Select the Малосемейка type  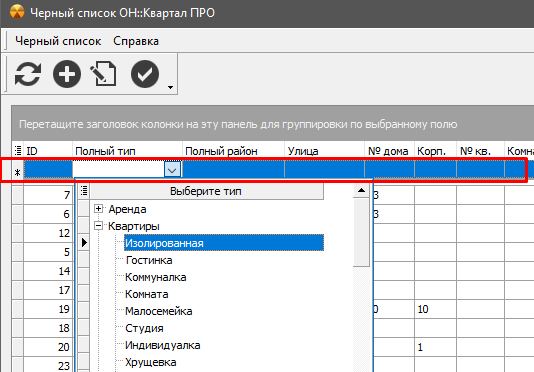[x=159, y=311]
